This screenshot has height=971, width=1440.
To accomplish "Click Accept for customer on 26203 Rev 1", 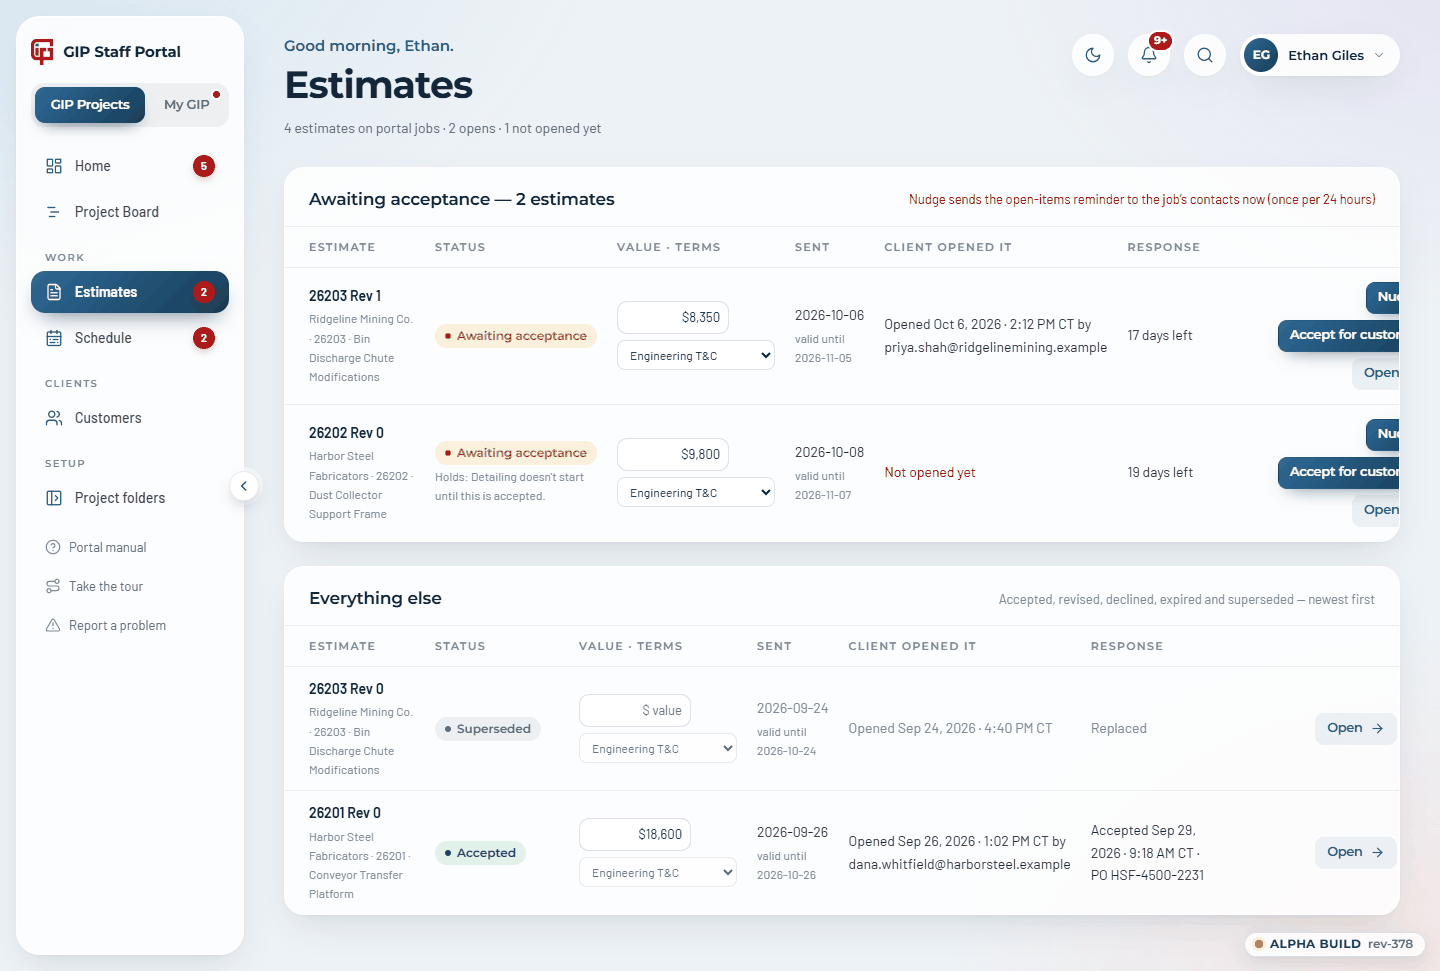I will point(1339,335).
